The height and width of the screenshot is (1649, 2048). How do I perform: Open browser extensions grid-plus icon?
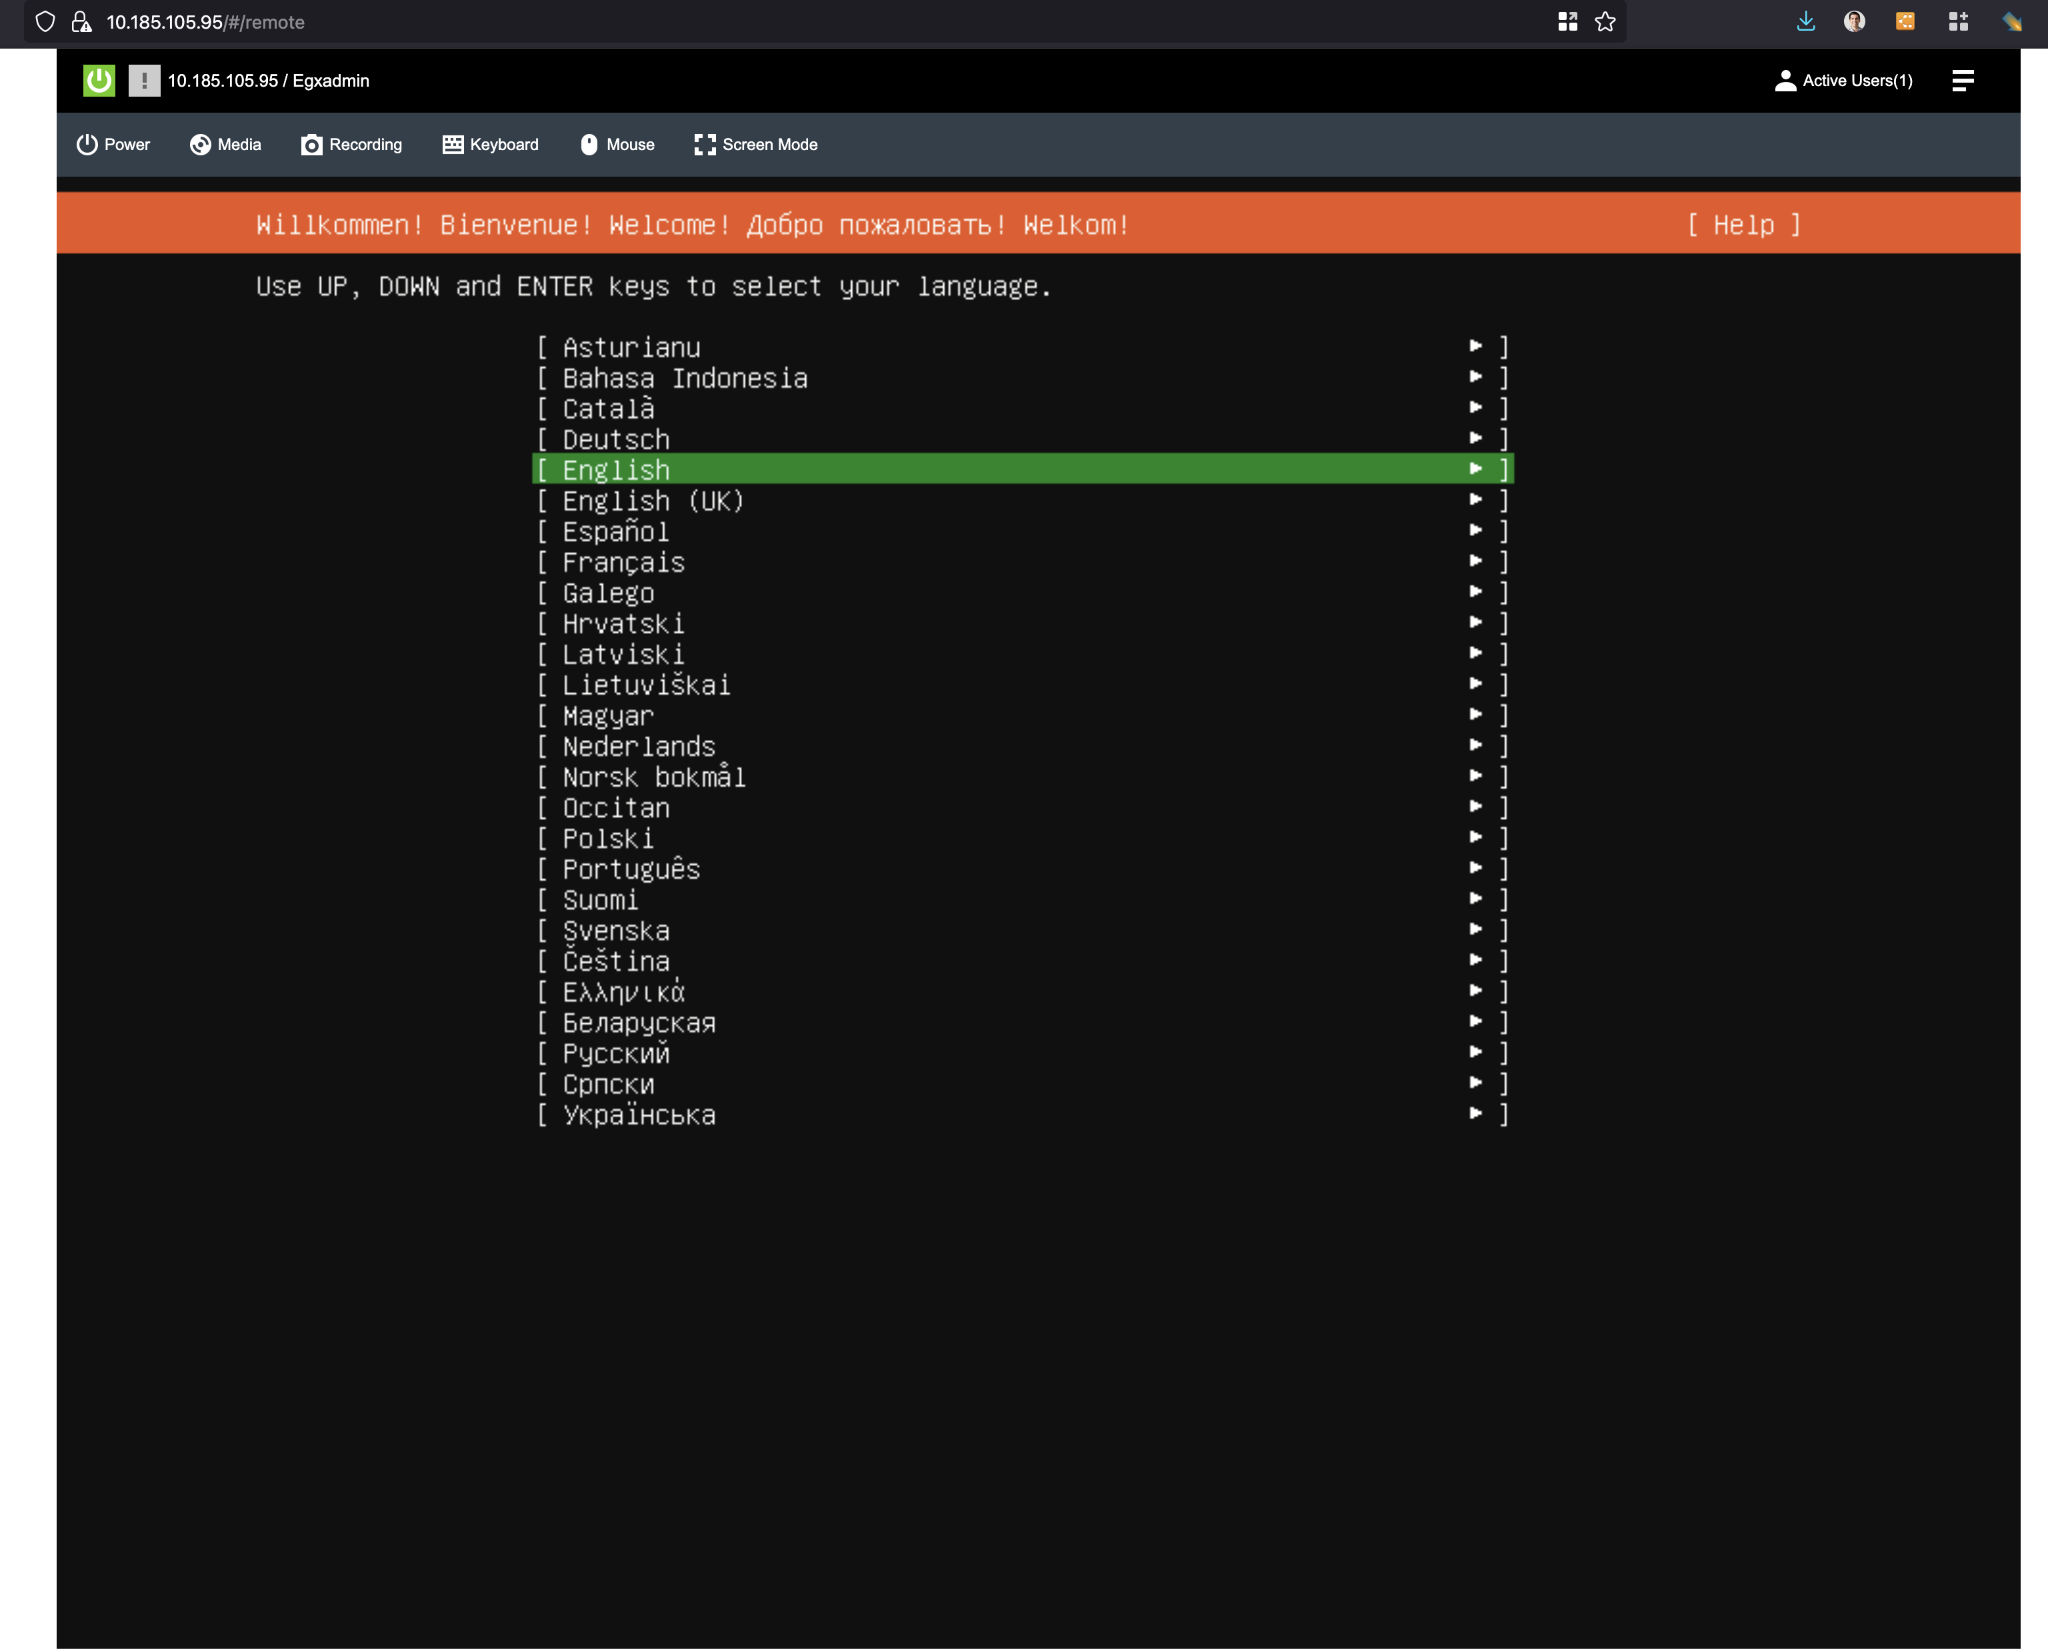tap(1959, 22)
